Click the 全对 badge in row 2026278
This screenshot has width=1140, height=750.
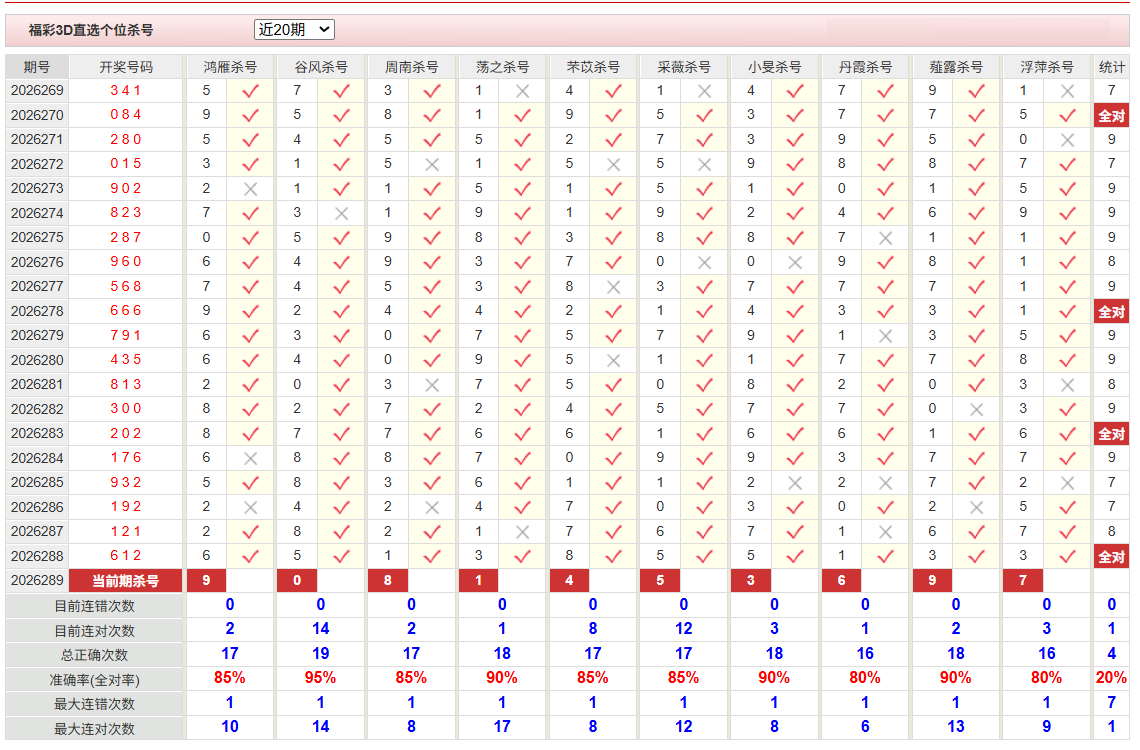click(1112, 312)
